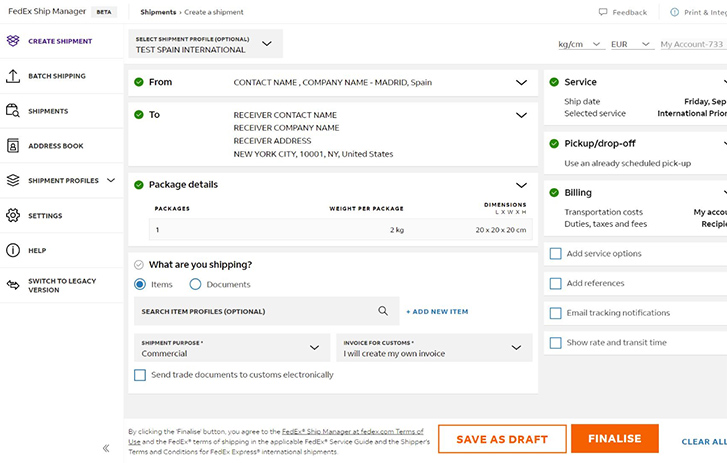Expand Shipment Profiles submenu chevron

coord(111,180)
